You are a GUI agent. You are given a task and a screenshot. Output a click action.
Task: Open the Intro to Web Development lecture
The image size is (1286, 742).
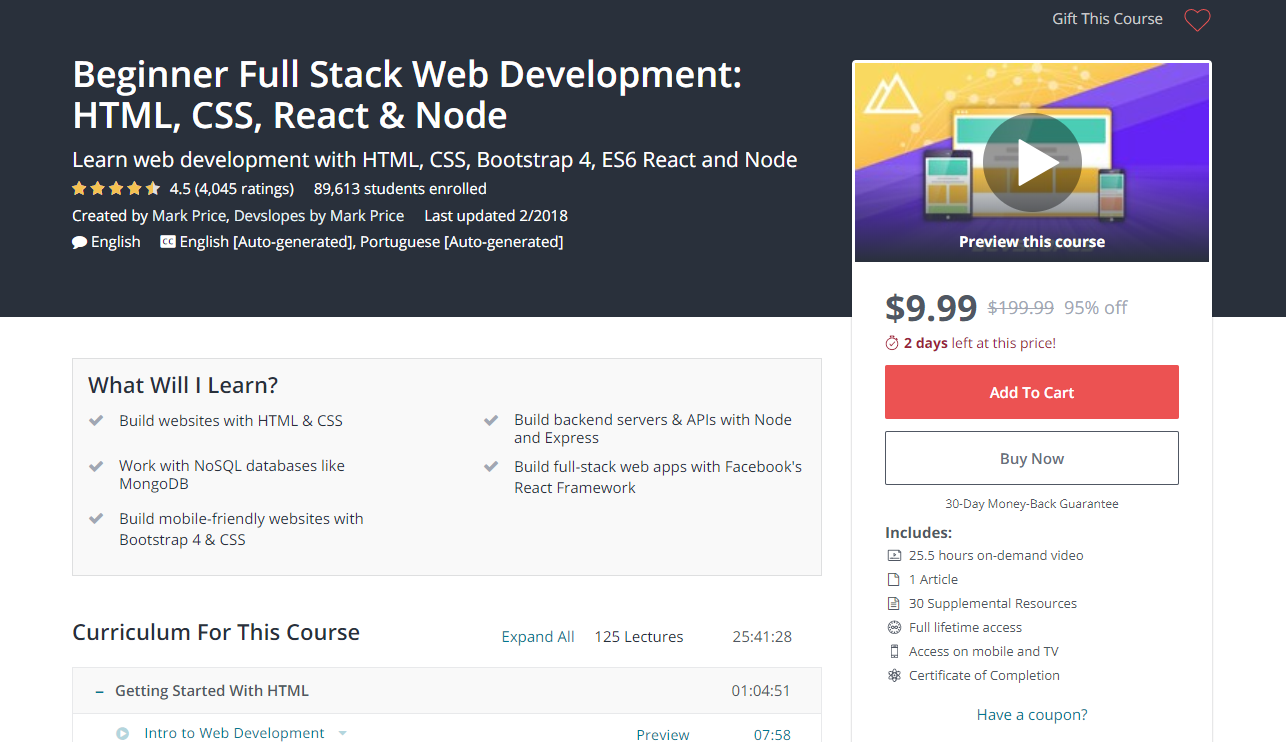(234, 733)
